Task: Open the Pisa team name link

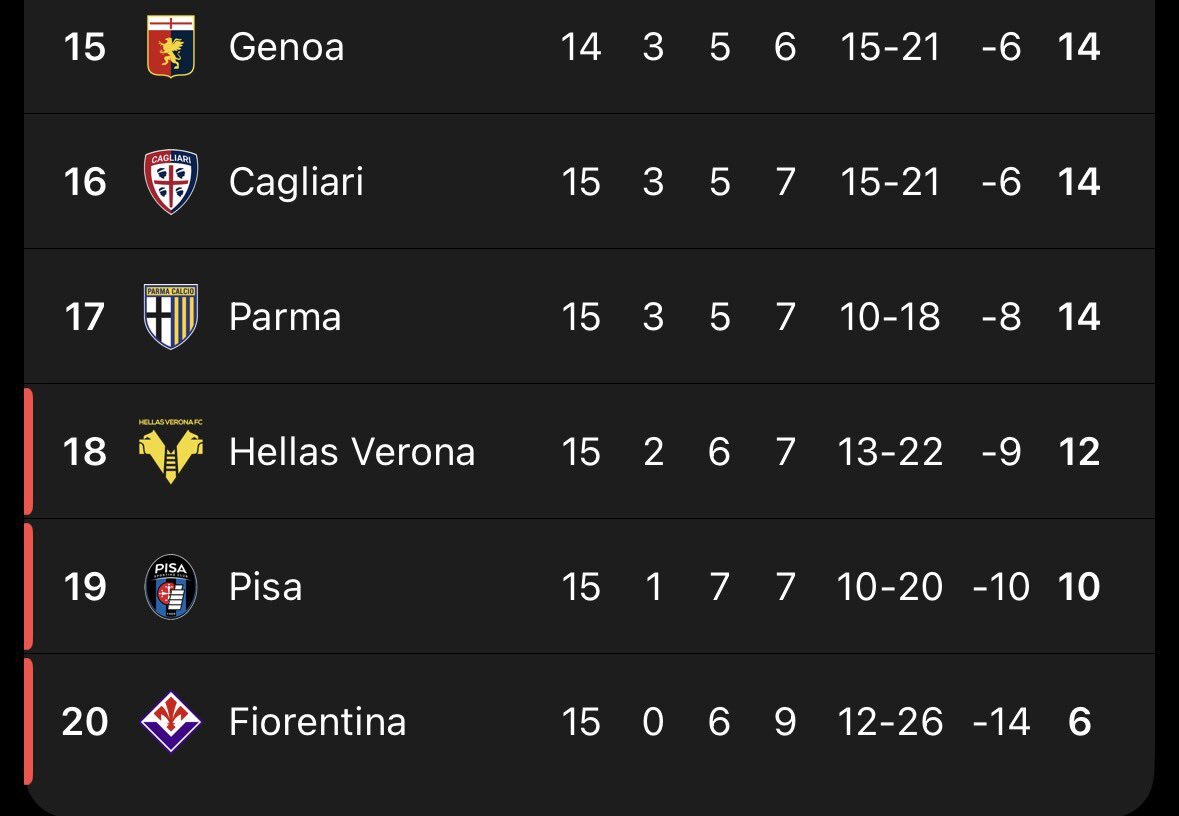Action: 265,587
